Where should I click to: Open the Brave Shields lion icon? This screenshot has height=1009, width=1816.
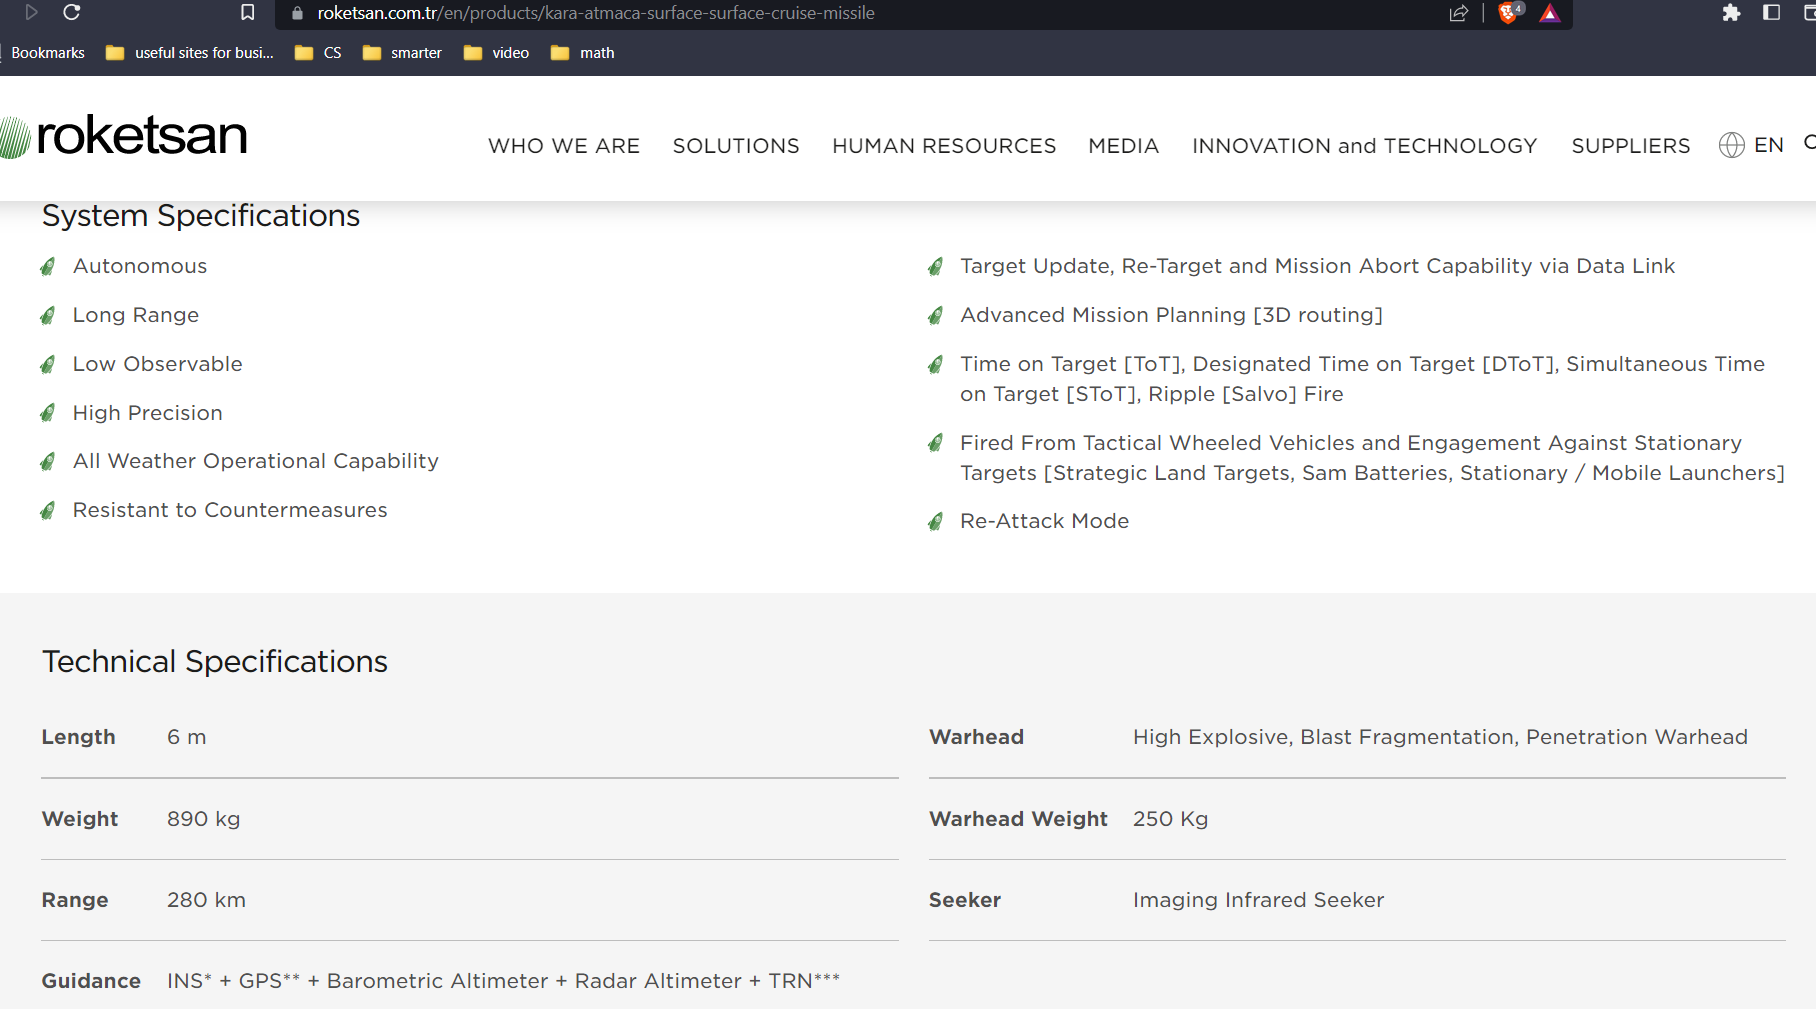1509,13
